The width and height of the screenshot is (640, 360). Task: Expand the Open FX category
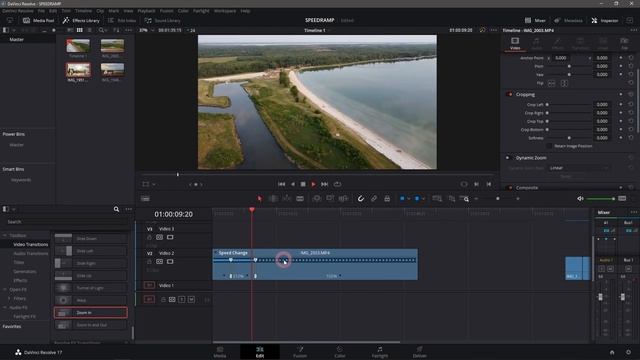coord(5,289)
